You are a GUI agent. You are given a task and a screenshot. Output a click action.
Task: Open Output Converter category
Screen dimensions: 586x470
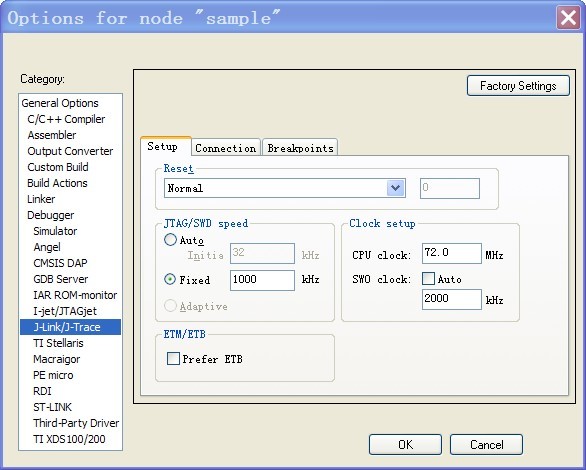click(70, 151)
